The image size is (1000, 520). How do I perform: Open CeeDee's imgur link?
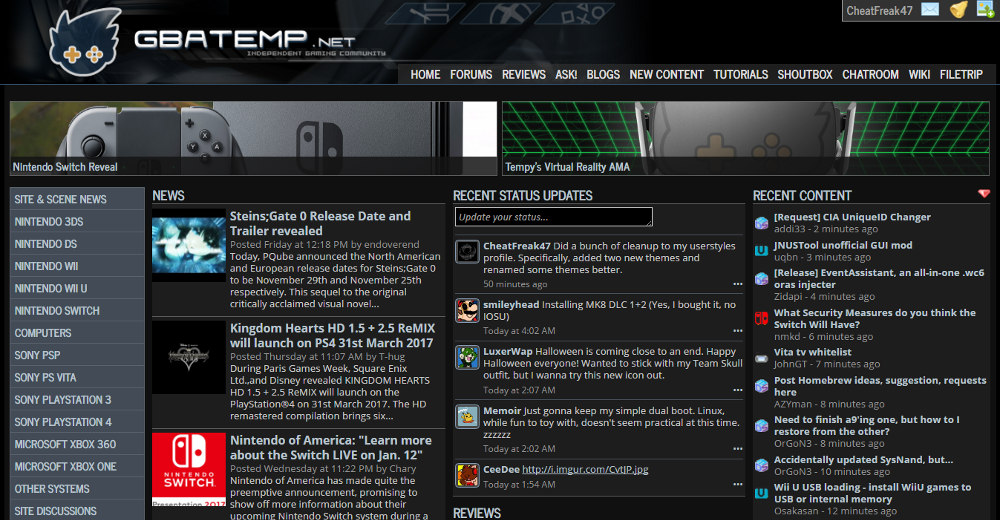coord(585,470)
